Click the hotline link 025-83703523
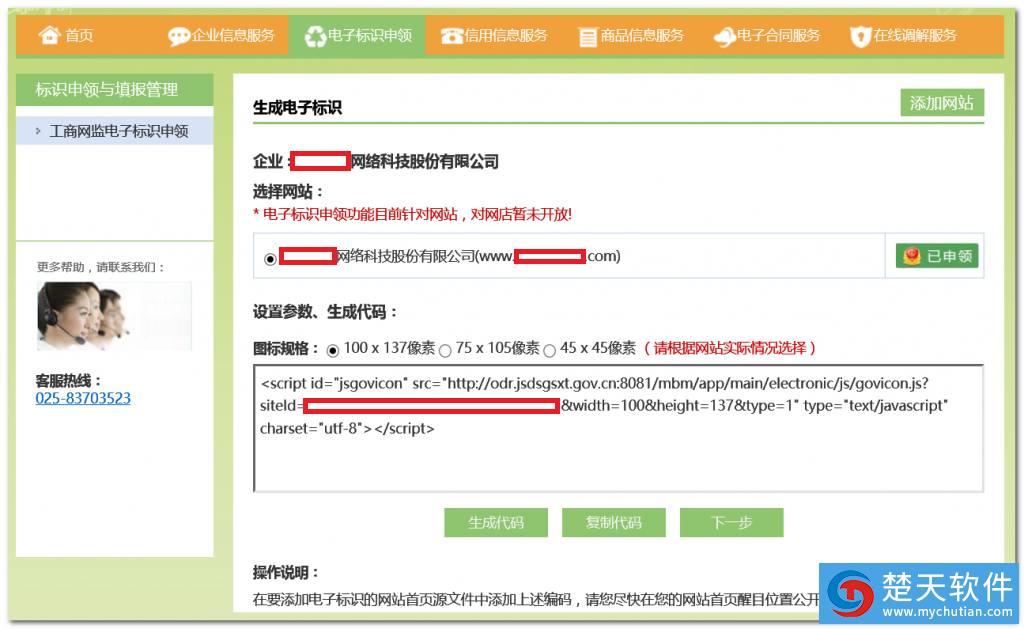The width and height of the screenshot is (1024, 629). [83, 398]
